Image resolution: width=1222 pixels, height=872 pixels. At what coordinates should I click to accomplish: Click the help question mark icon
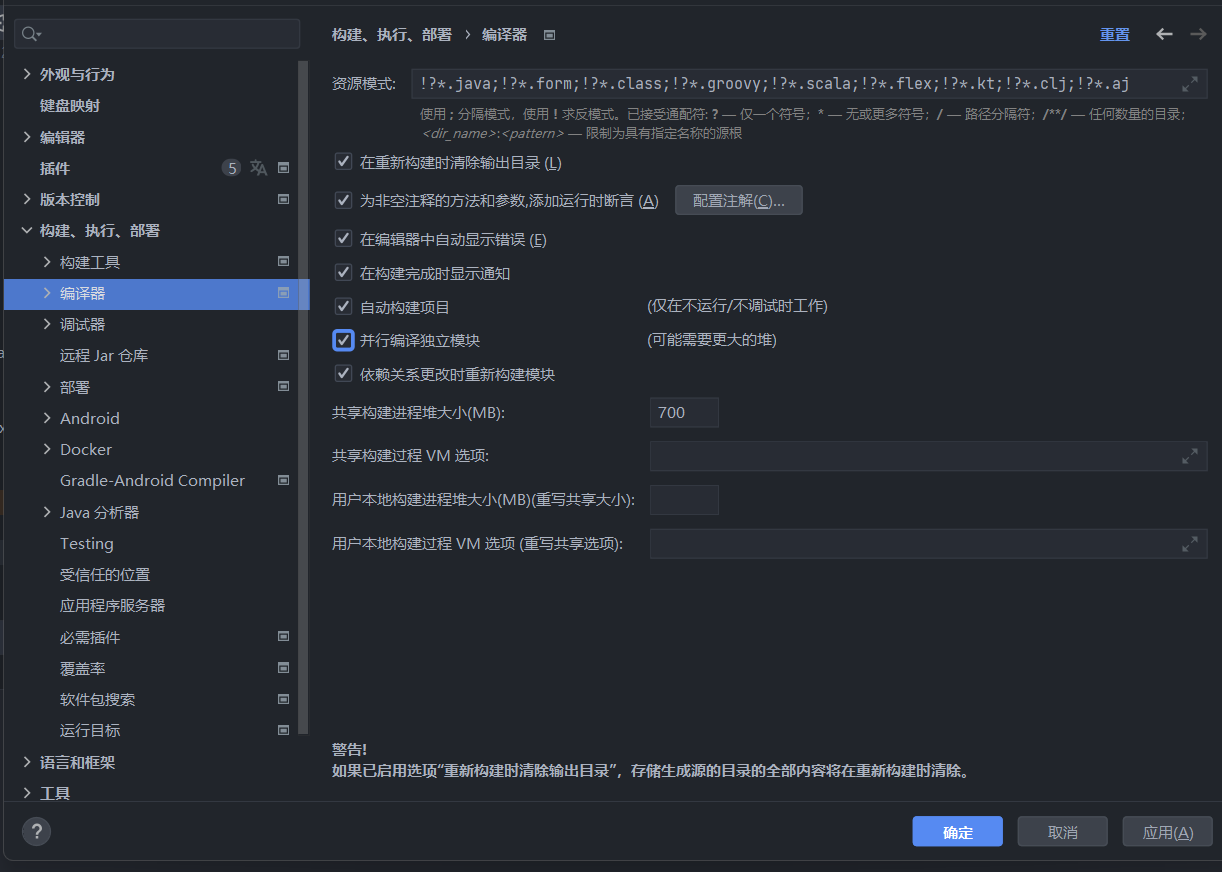36,831
